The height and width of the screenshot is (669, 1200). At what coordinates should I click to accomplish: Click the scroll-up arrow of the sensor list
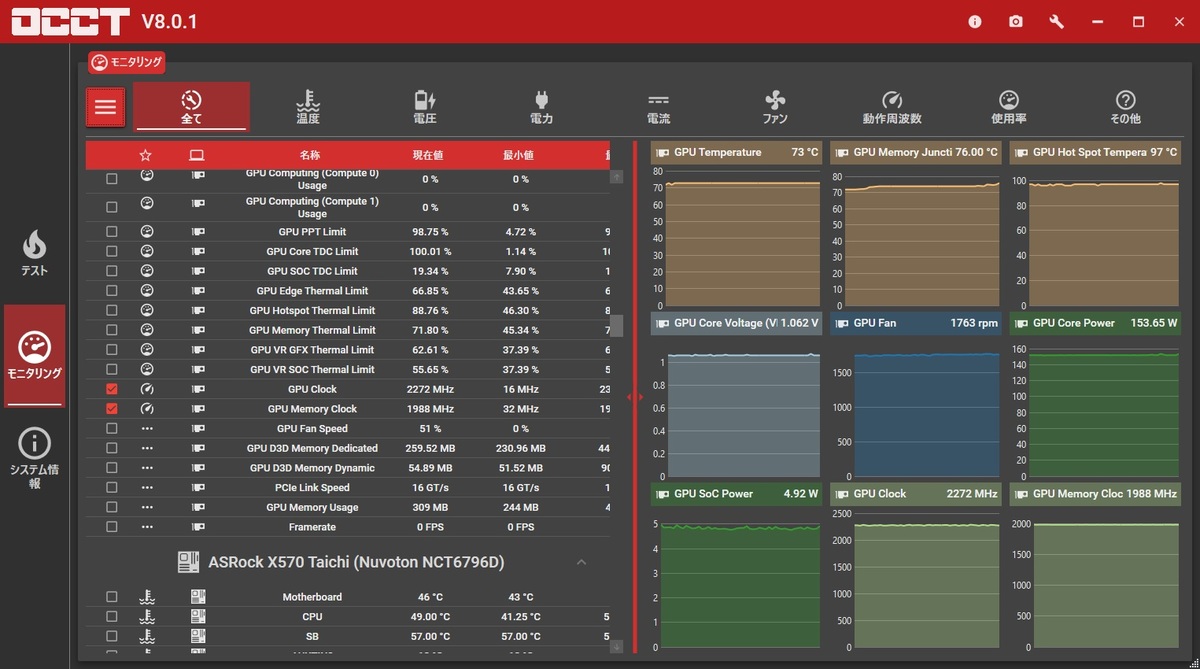coord(616,177)
